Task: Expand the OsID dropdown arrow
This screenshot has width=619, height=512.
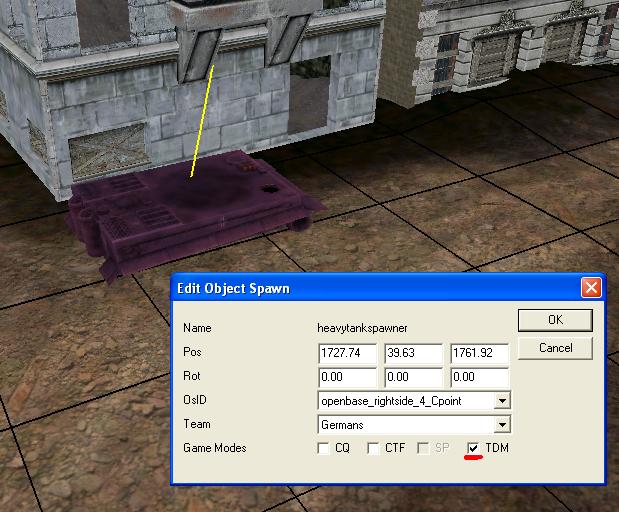Action: (502, 401)
